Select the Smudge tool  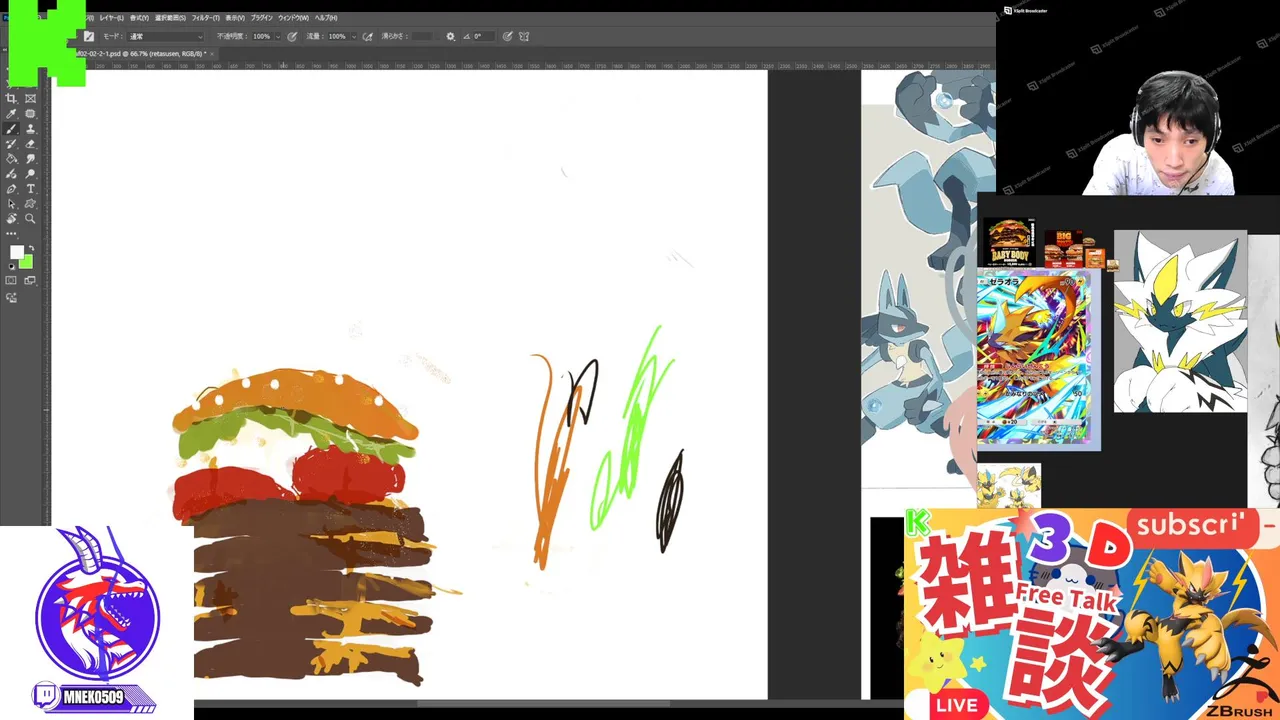click(x=30, y=158)
